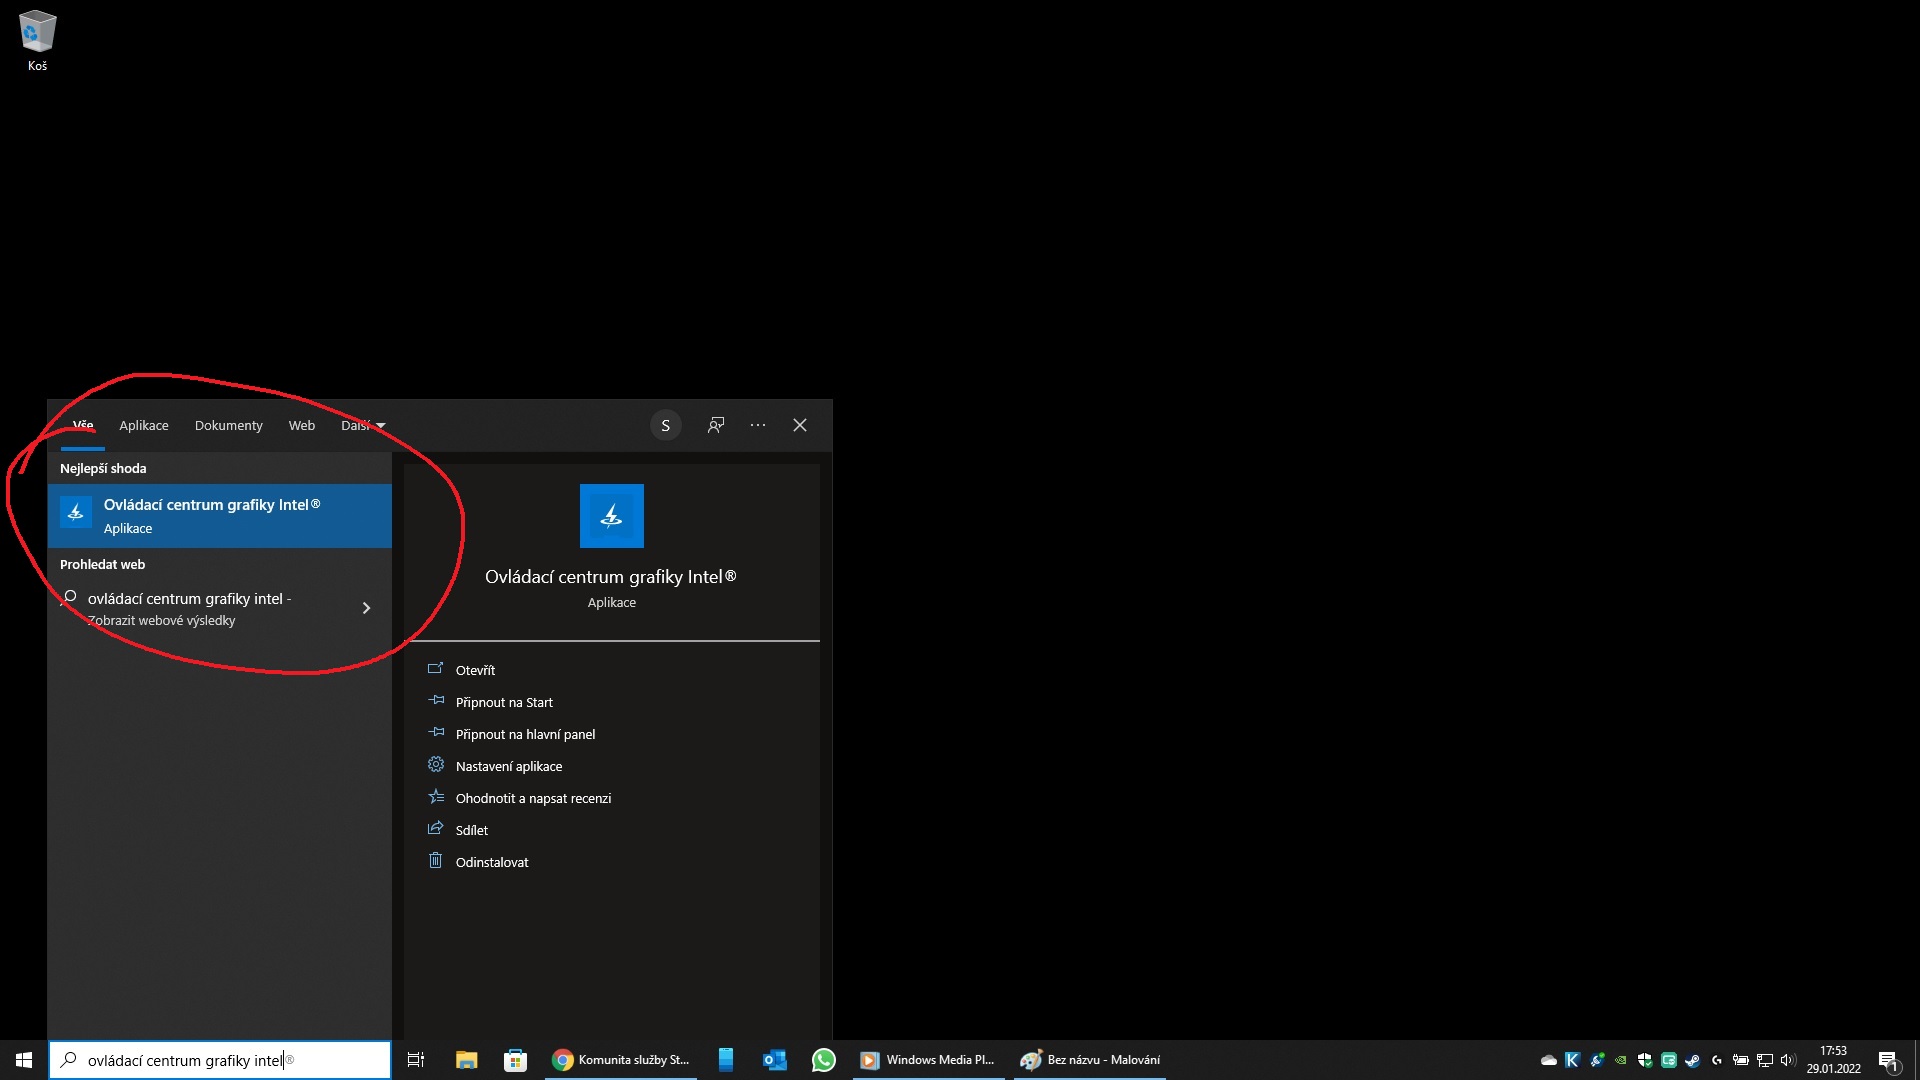Select the Web search tab

tap(301, 426)
